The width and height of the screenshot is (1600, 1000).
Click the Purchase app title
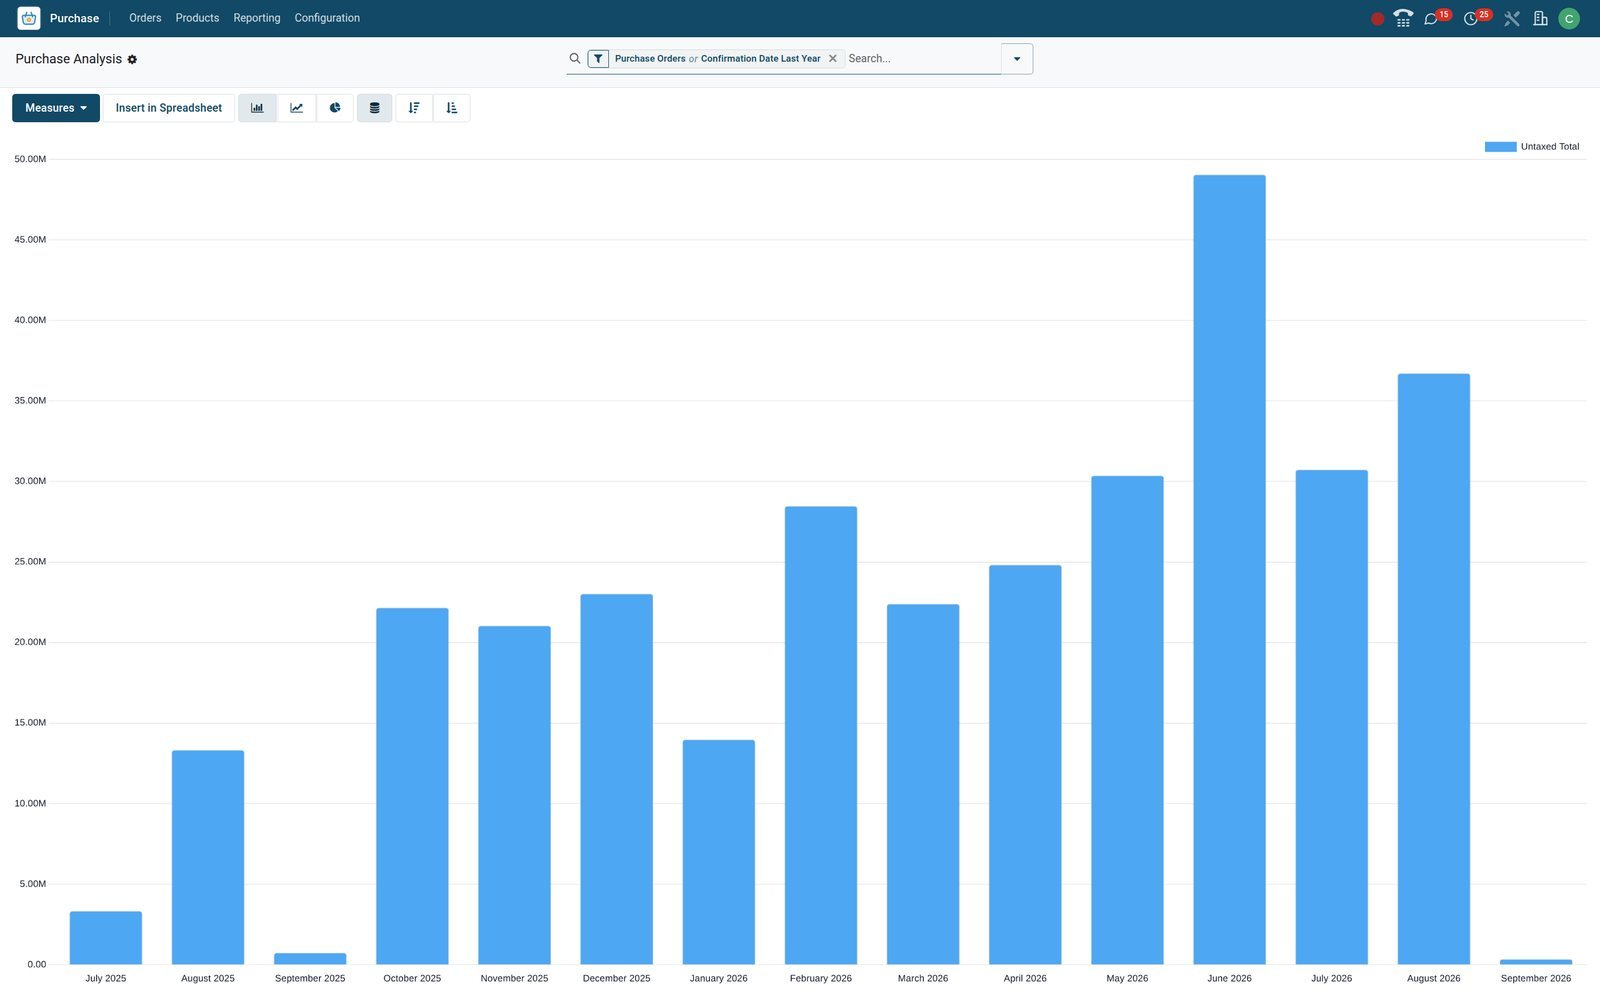click(x=74, y=18)
